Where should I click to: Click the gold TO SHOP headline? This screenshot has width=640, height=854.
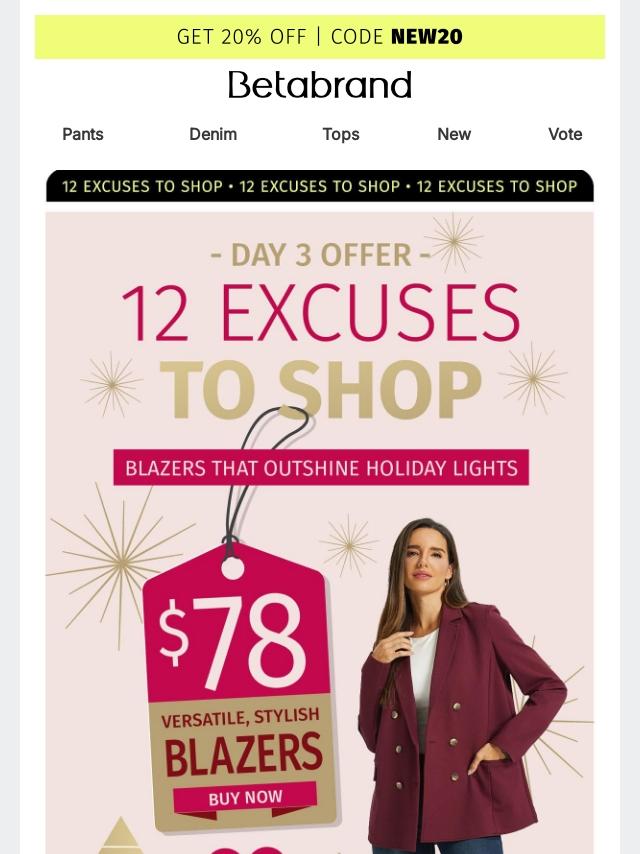click(x=320, y=389)
